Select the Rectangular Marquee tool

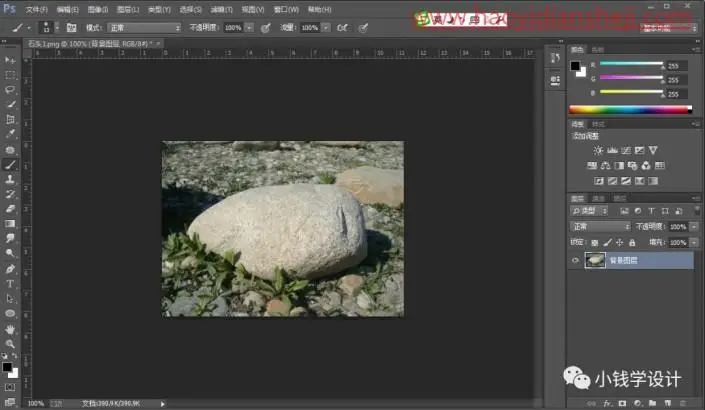click(10, 75)
